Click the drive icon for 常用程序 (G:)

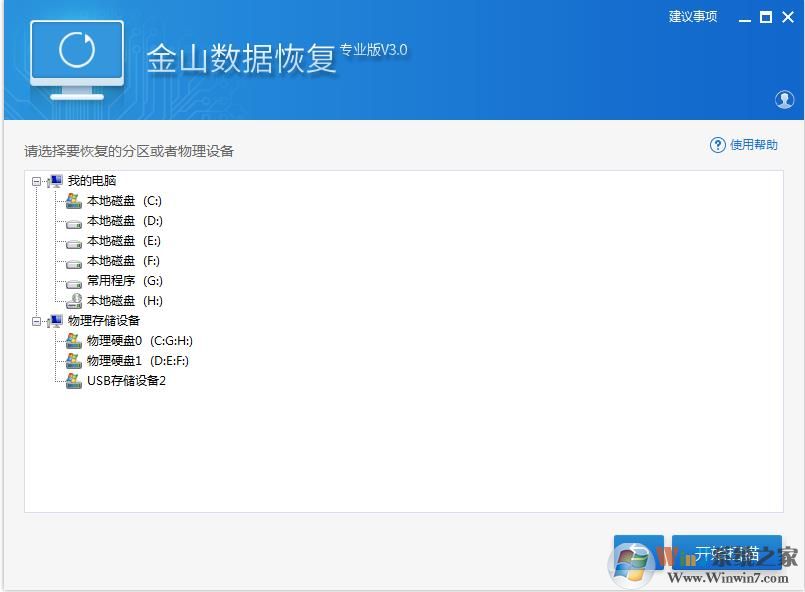74,283
